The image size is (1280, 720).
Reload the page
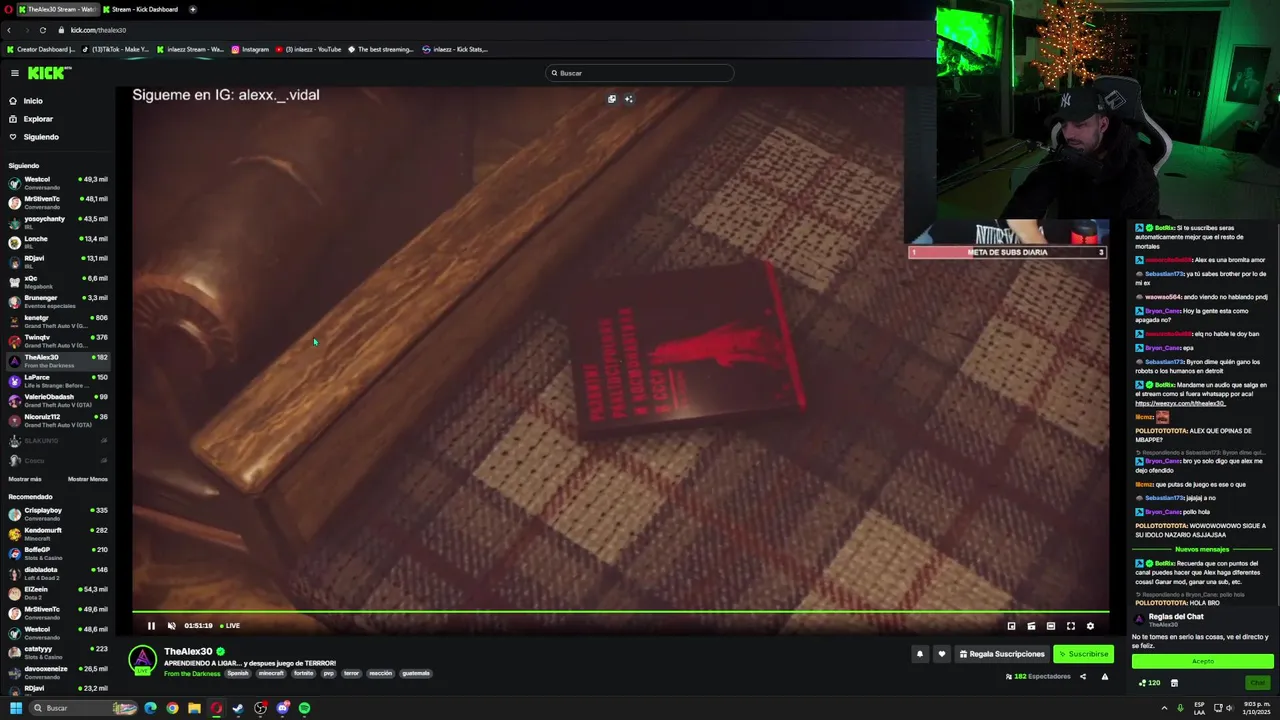[x=42, y=30]
